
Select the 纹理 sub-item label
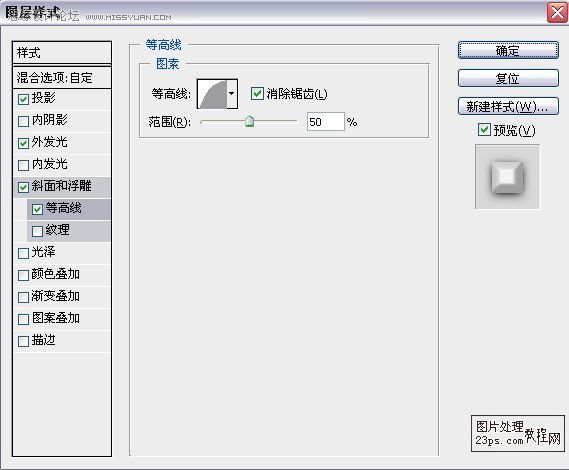click(x=57, y=230)
